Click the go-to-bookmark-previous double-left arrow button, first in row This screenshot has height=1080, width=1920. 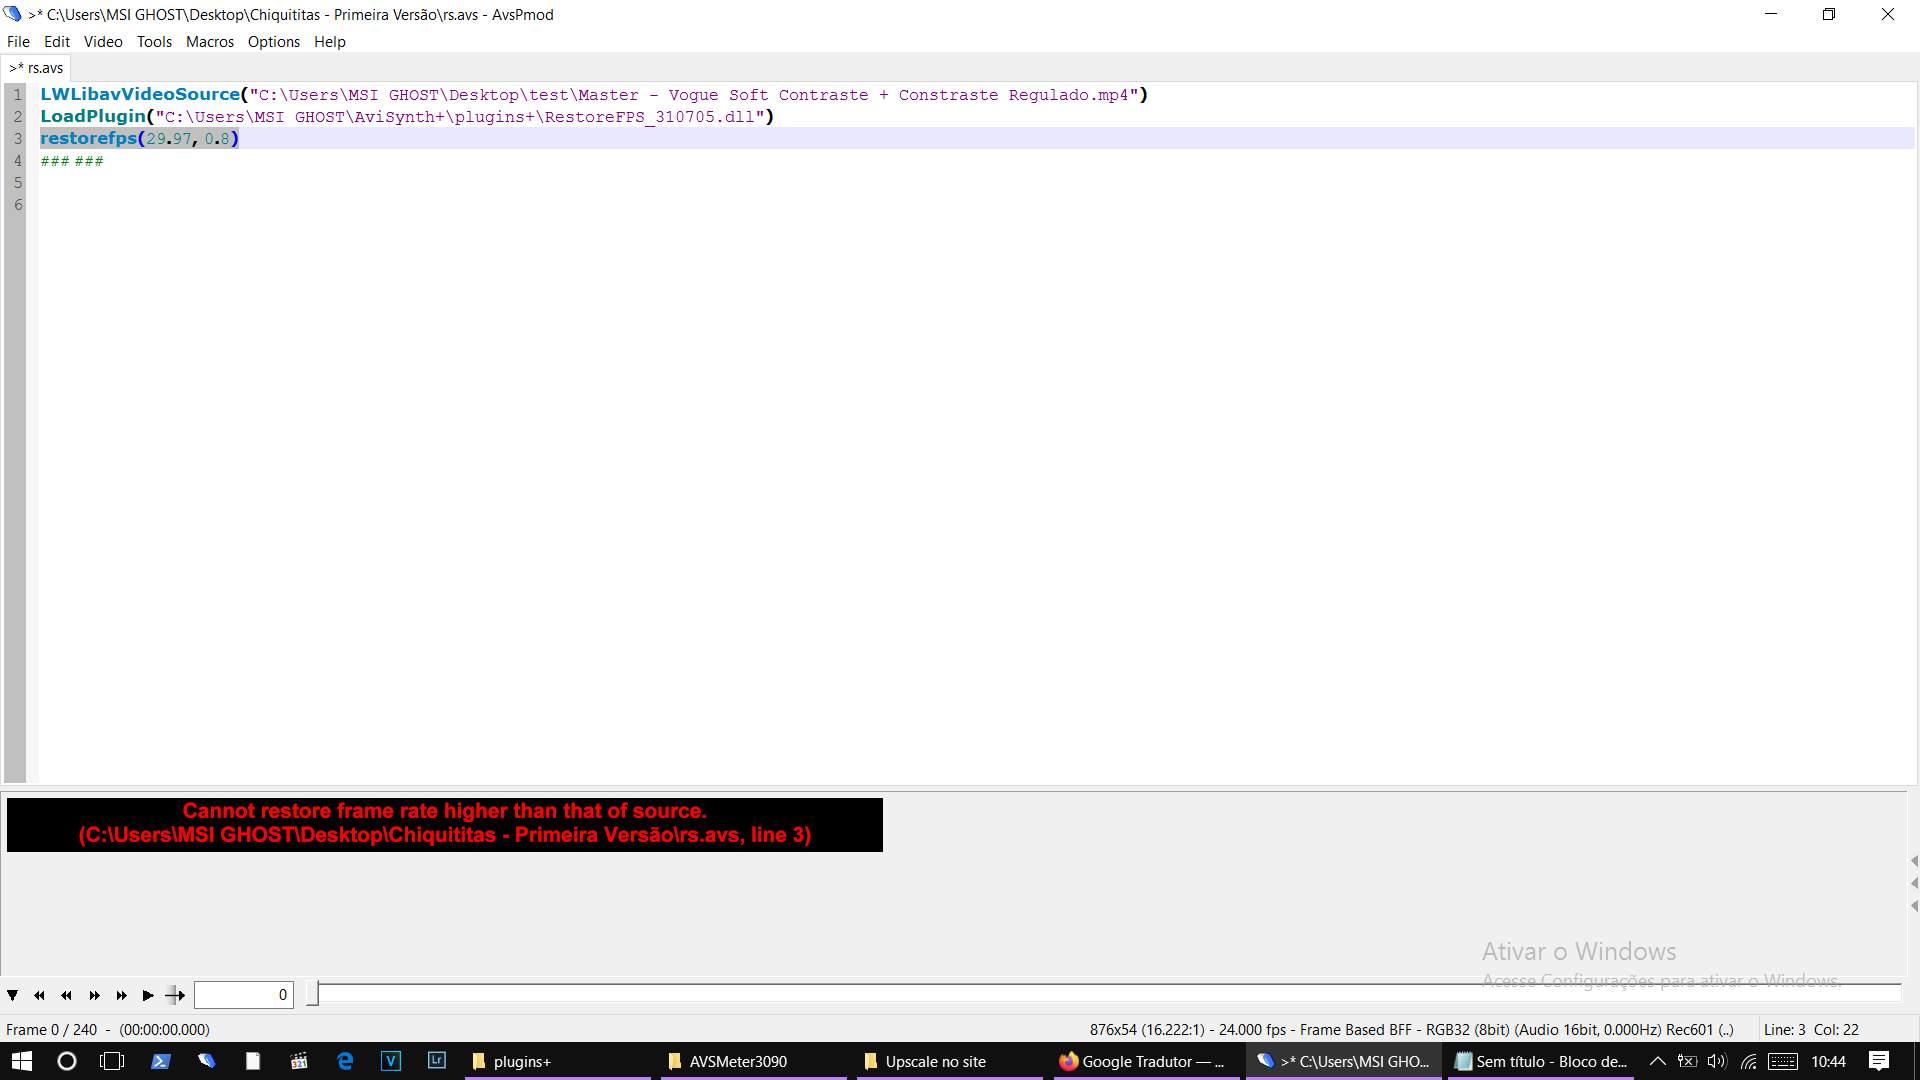(39, 995)
